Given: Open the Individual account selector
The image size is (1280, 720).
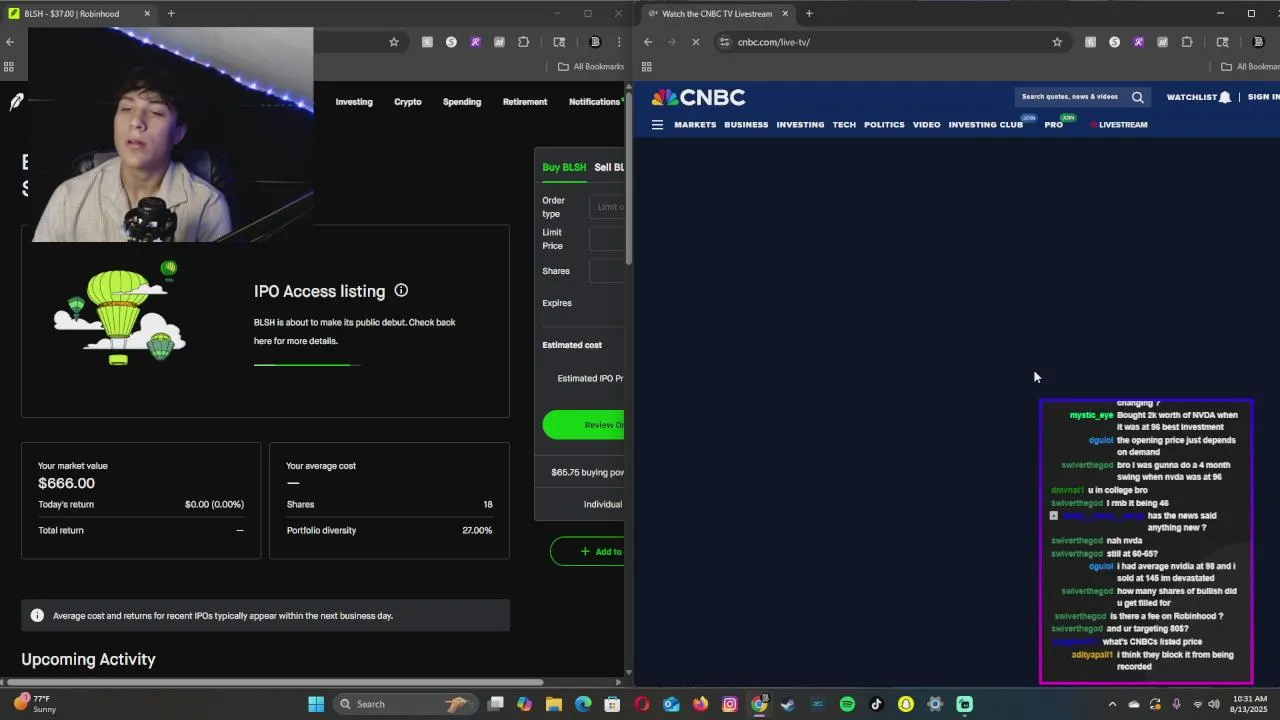Looking at the screenshot, I should (602, 504).
